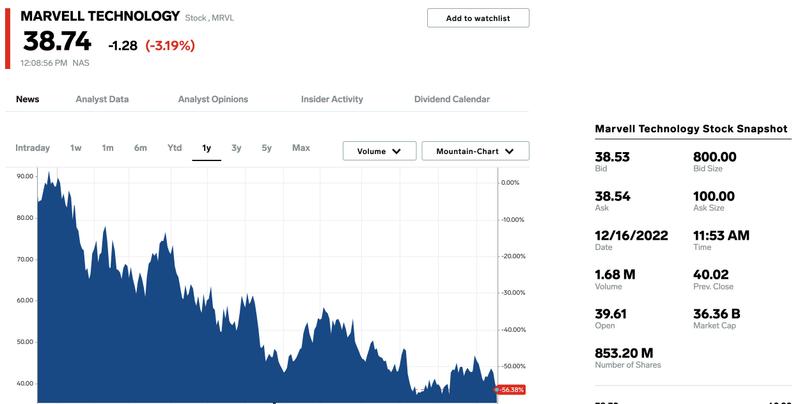Click the 100.00 Ask Size value
Screen dimensions: 800x404
click(714, 196)
